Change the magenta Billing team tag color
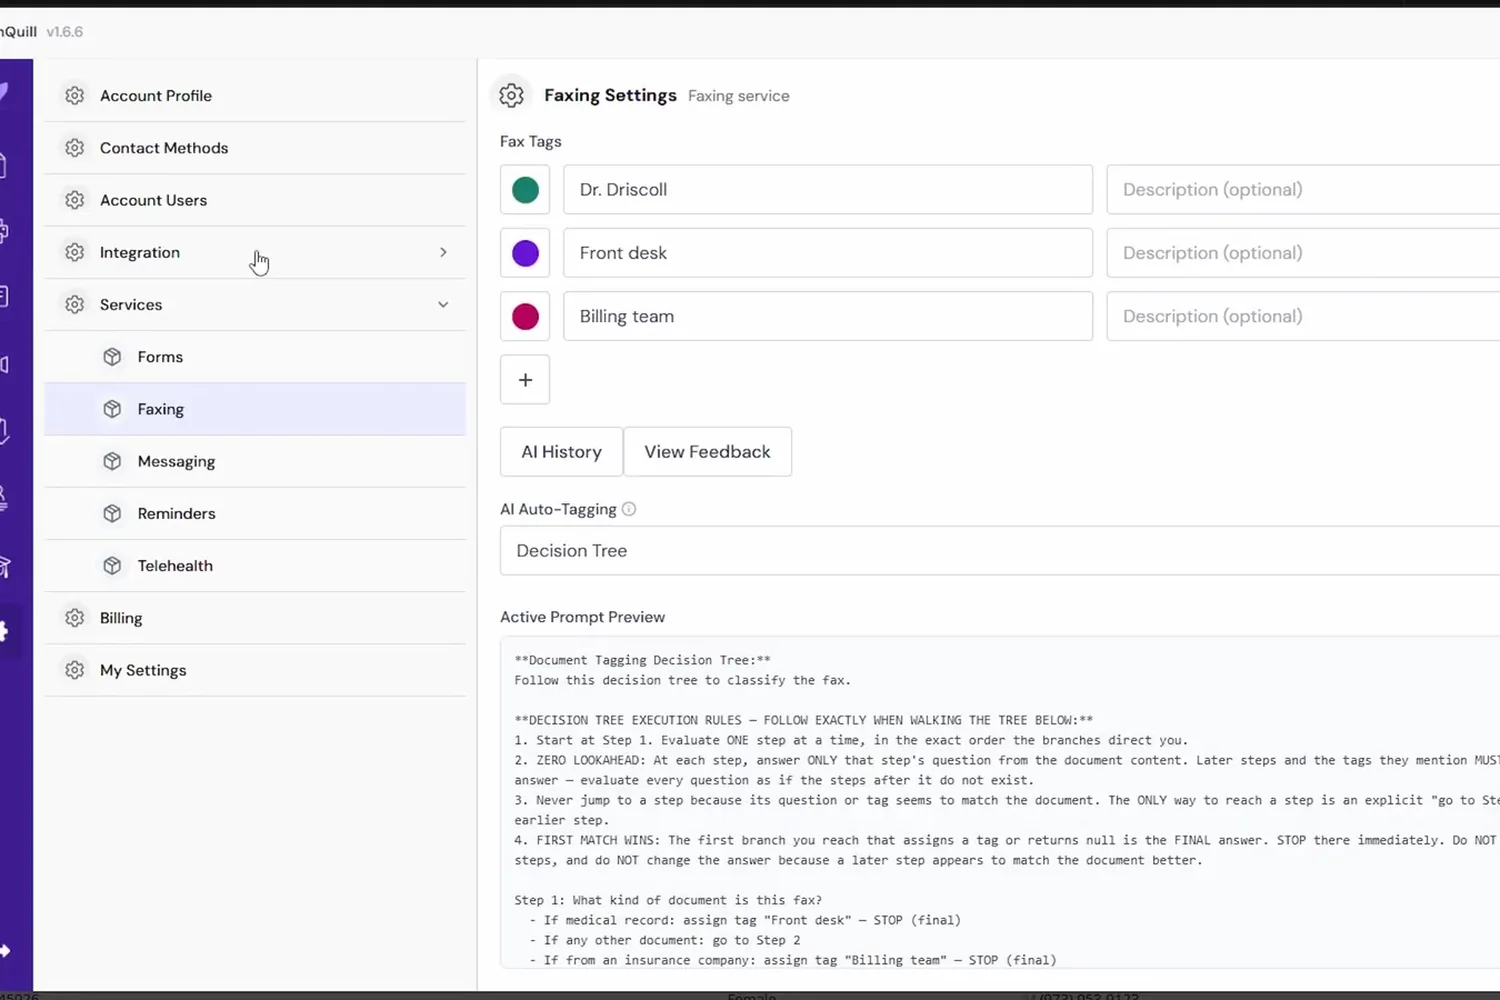1500x1000 pixels. [x=525, y=317]
